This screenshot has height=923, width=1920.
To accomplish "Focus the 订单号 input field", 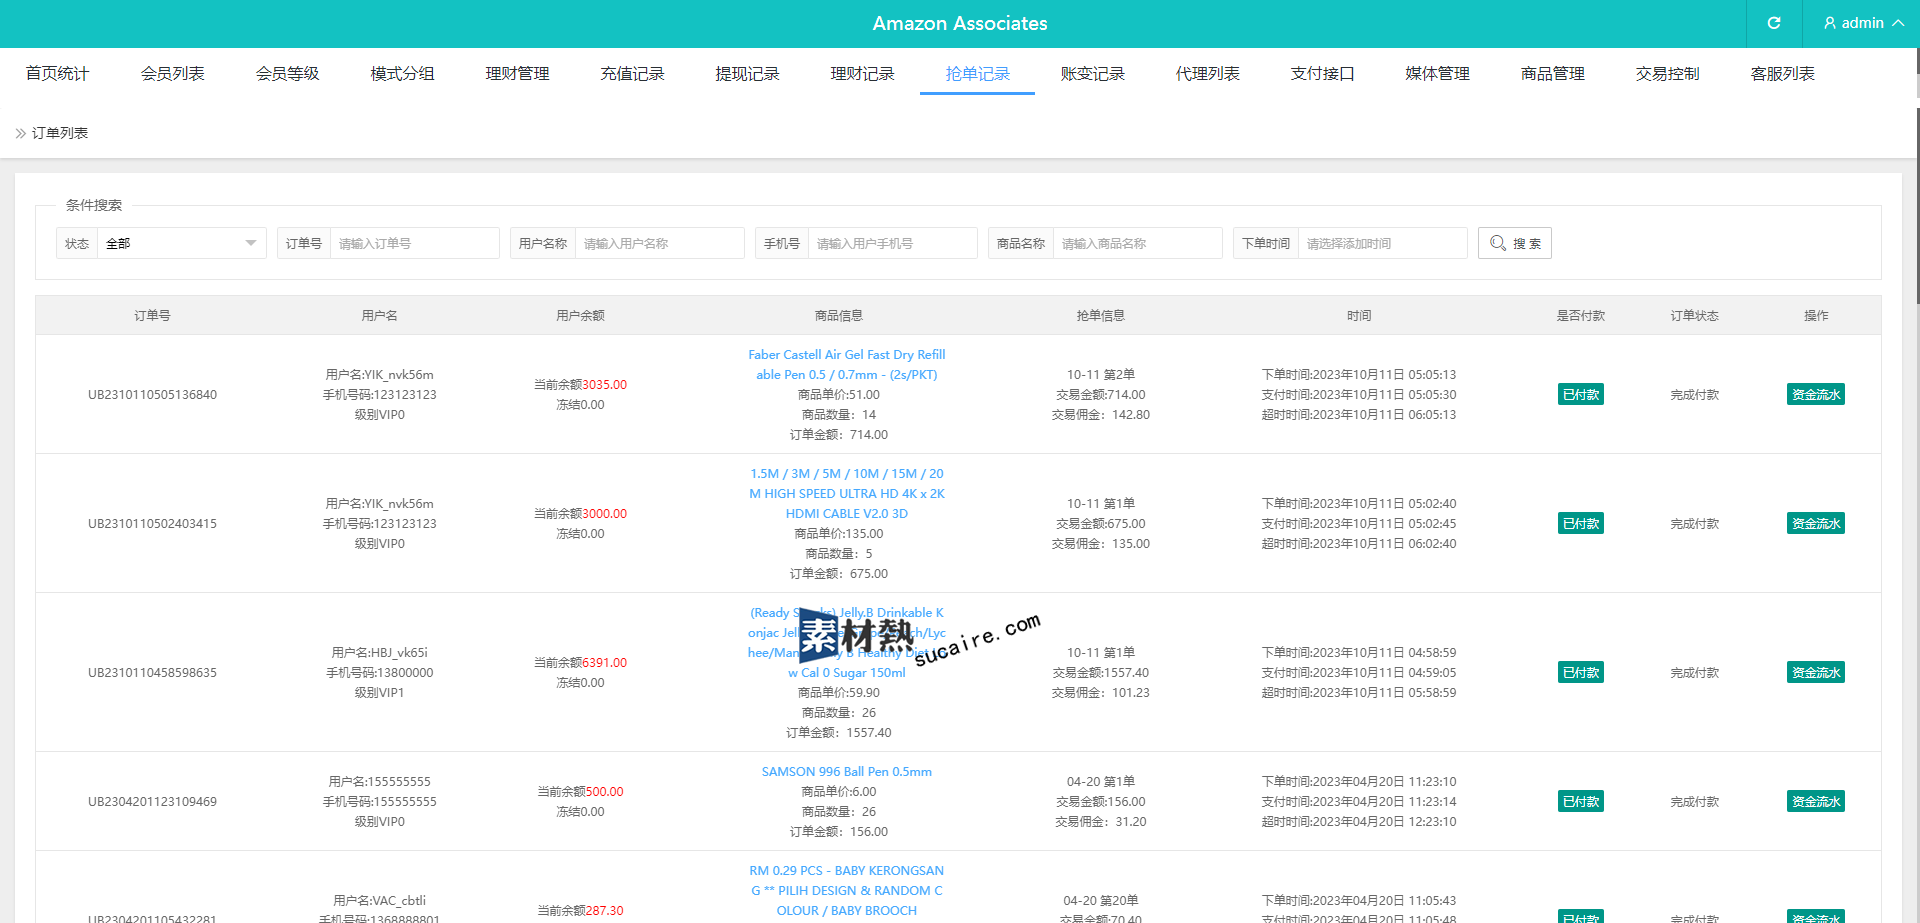I will pyautogui.click(x=414, y=243).
